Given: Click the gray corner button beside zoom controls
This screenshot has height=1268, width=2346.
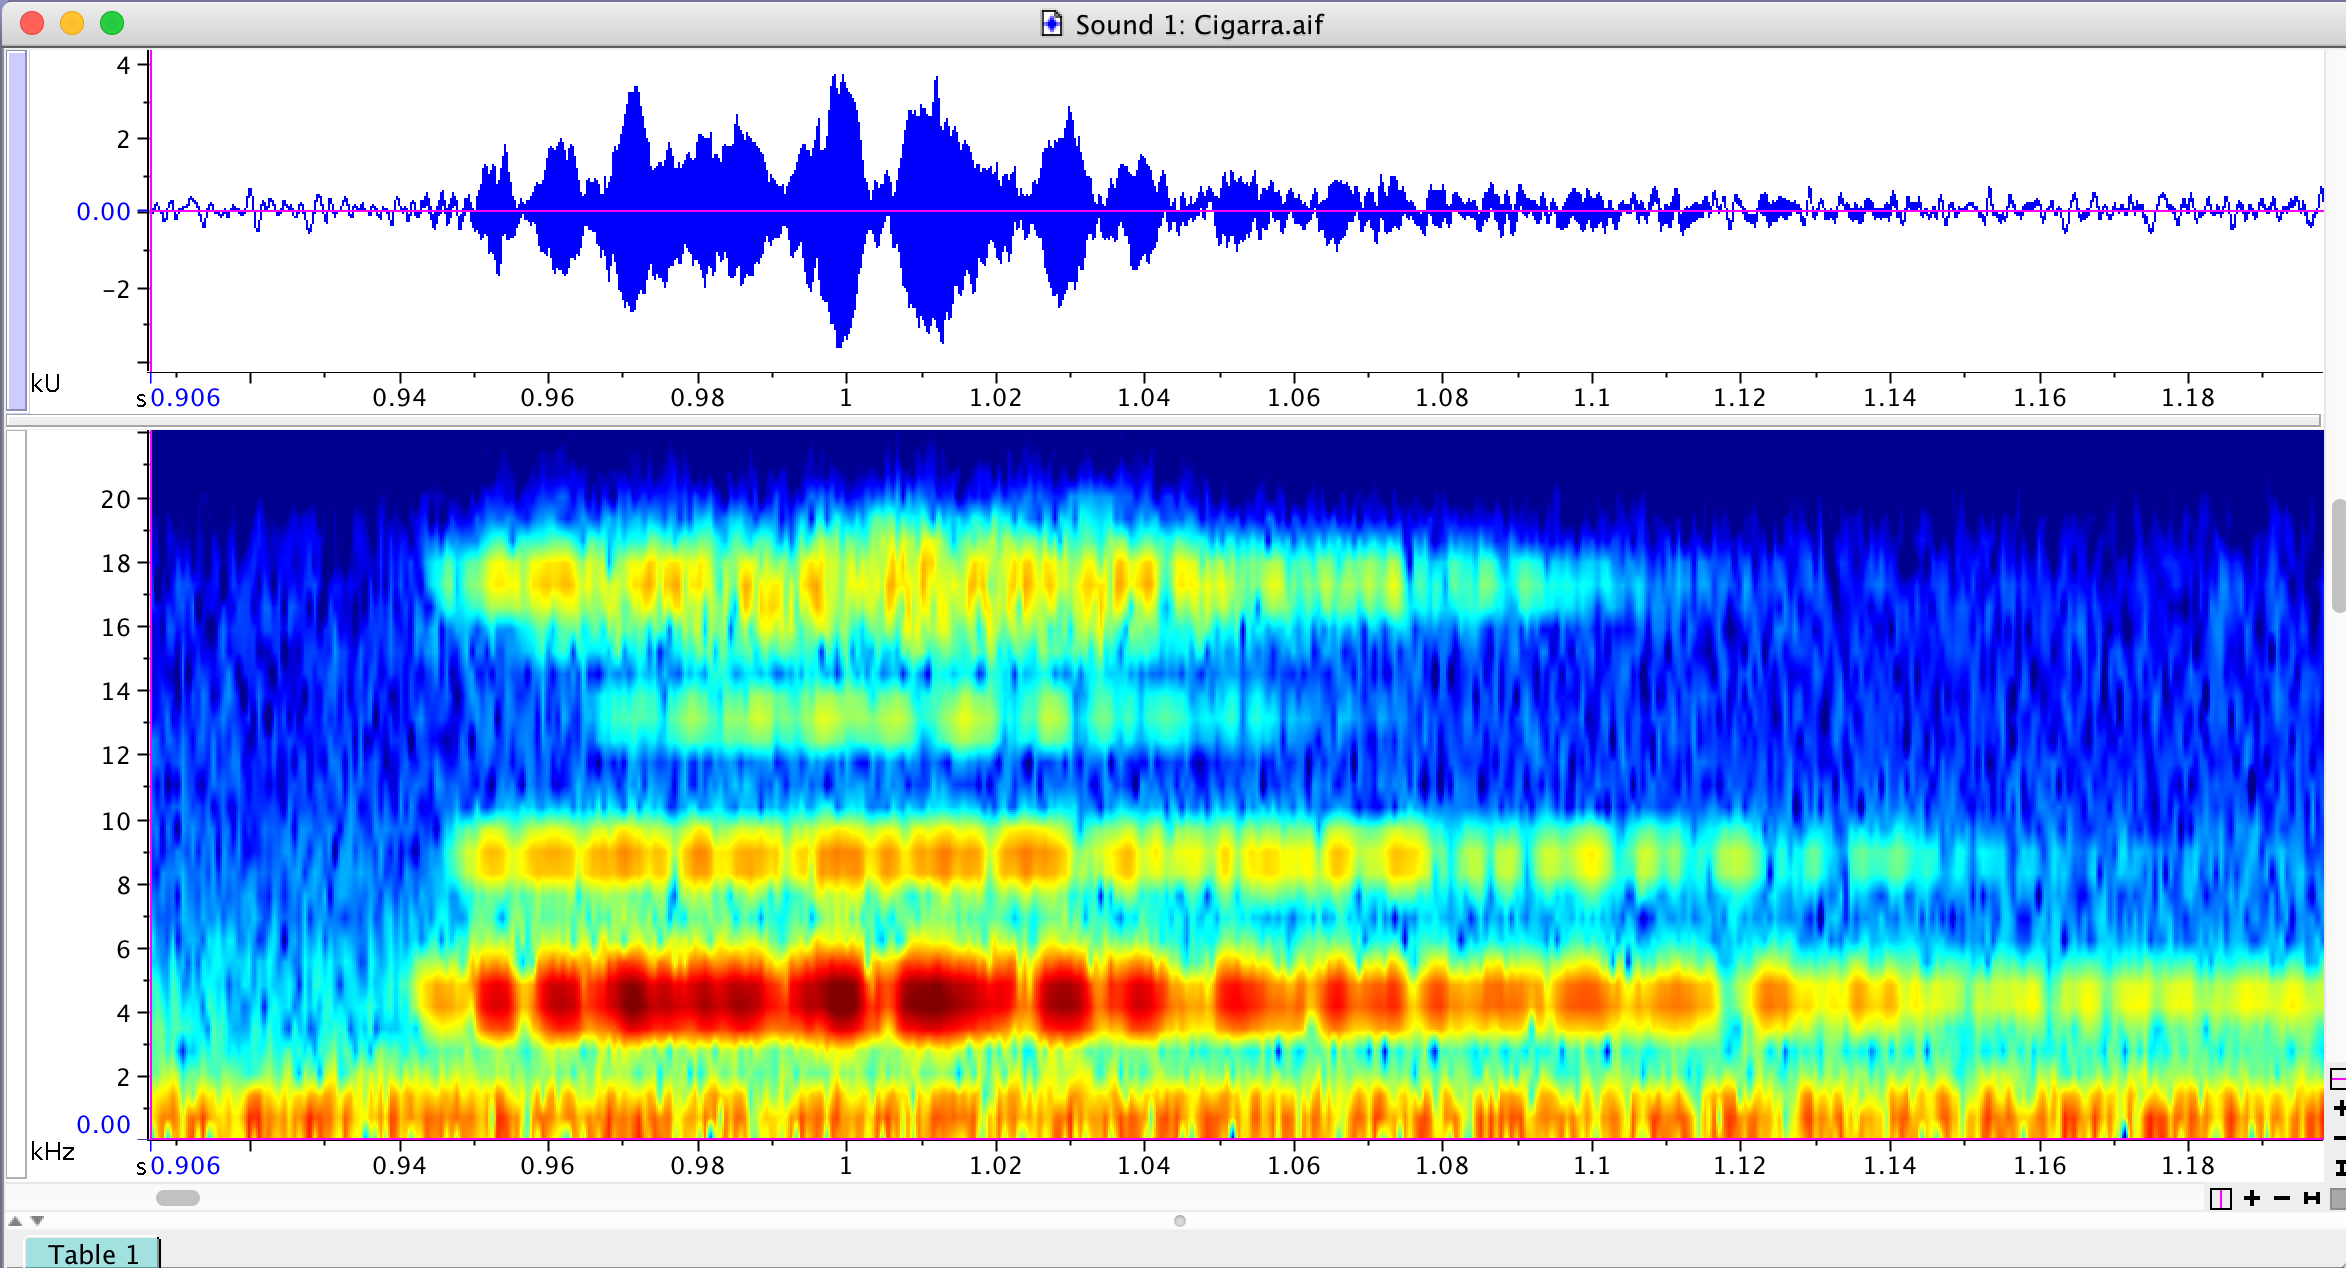Looking at the screenshot, I should click(x=2338, y=1198).
